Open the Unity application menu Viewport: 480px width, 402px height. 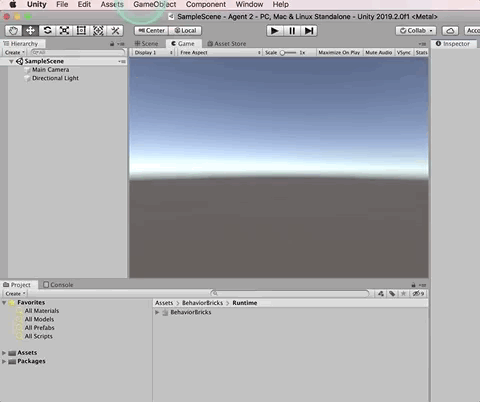[x=37, y=4]
